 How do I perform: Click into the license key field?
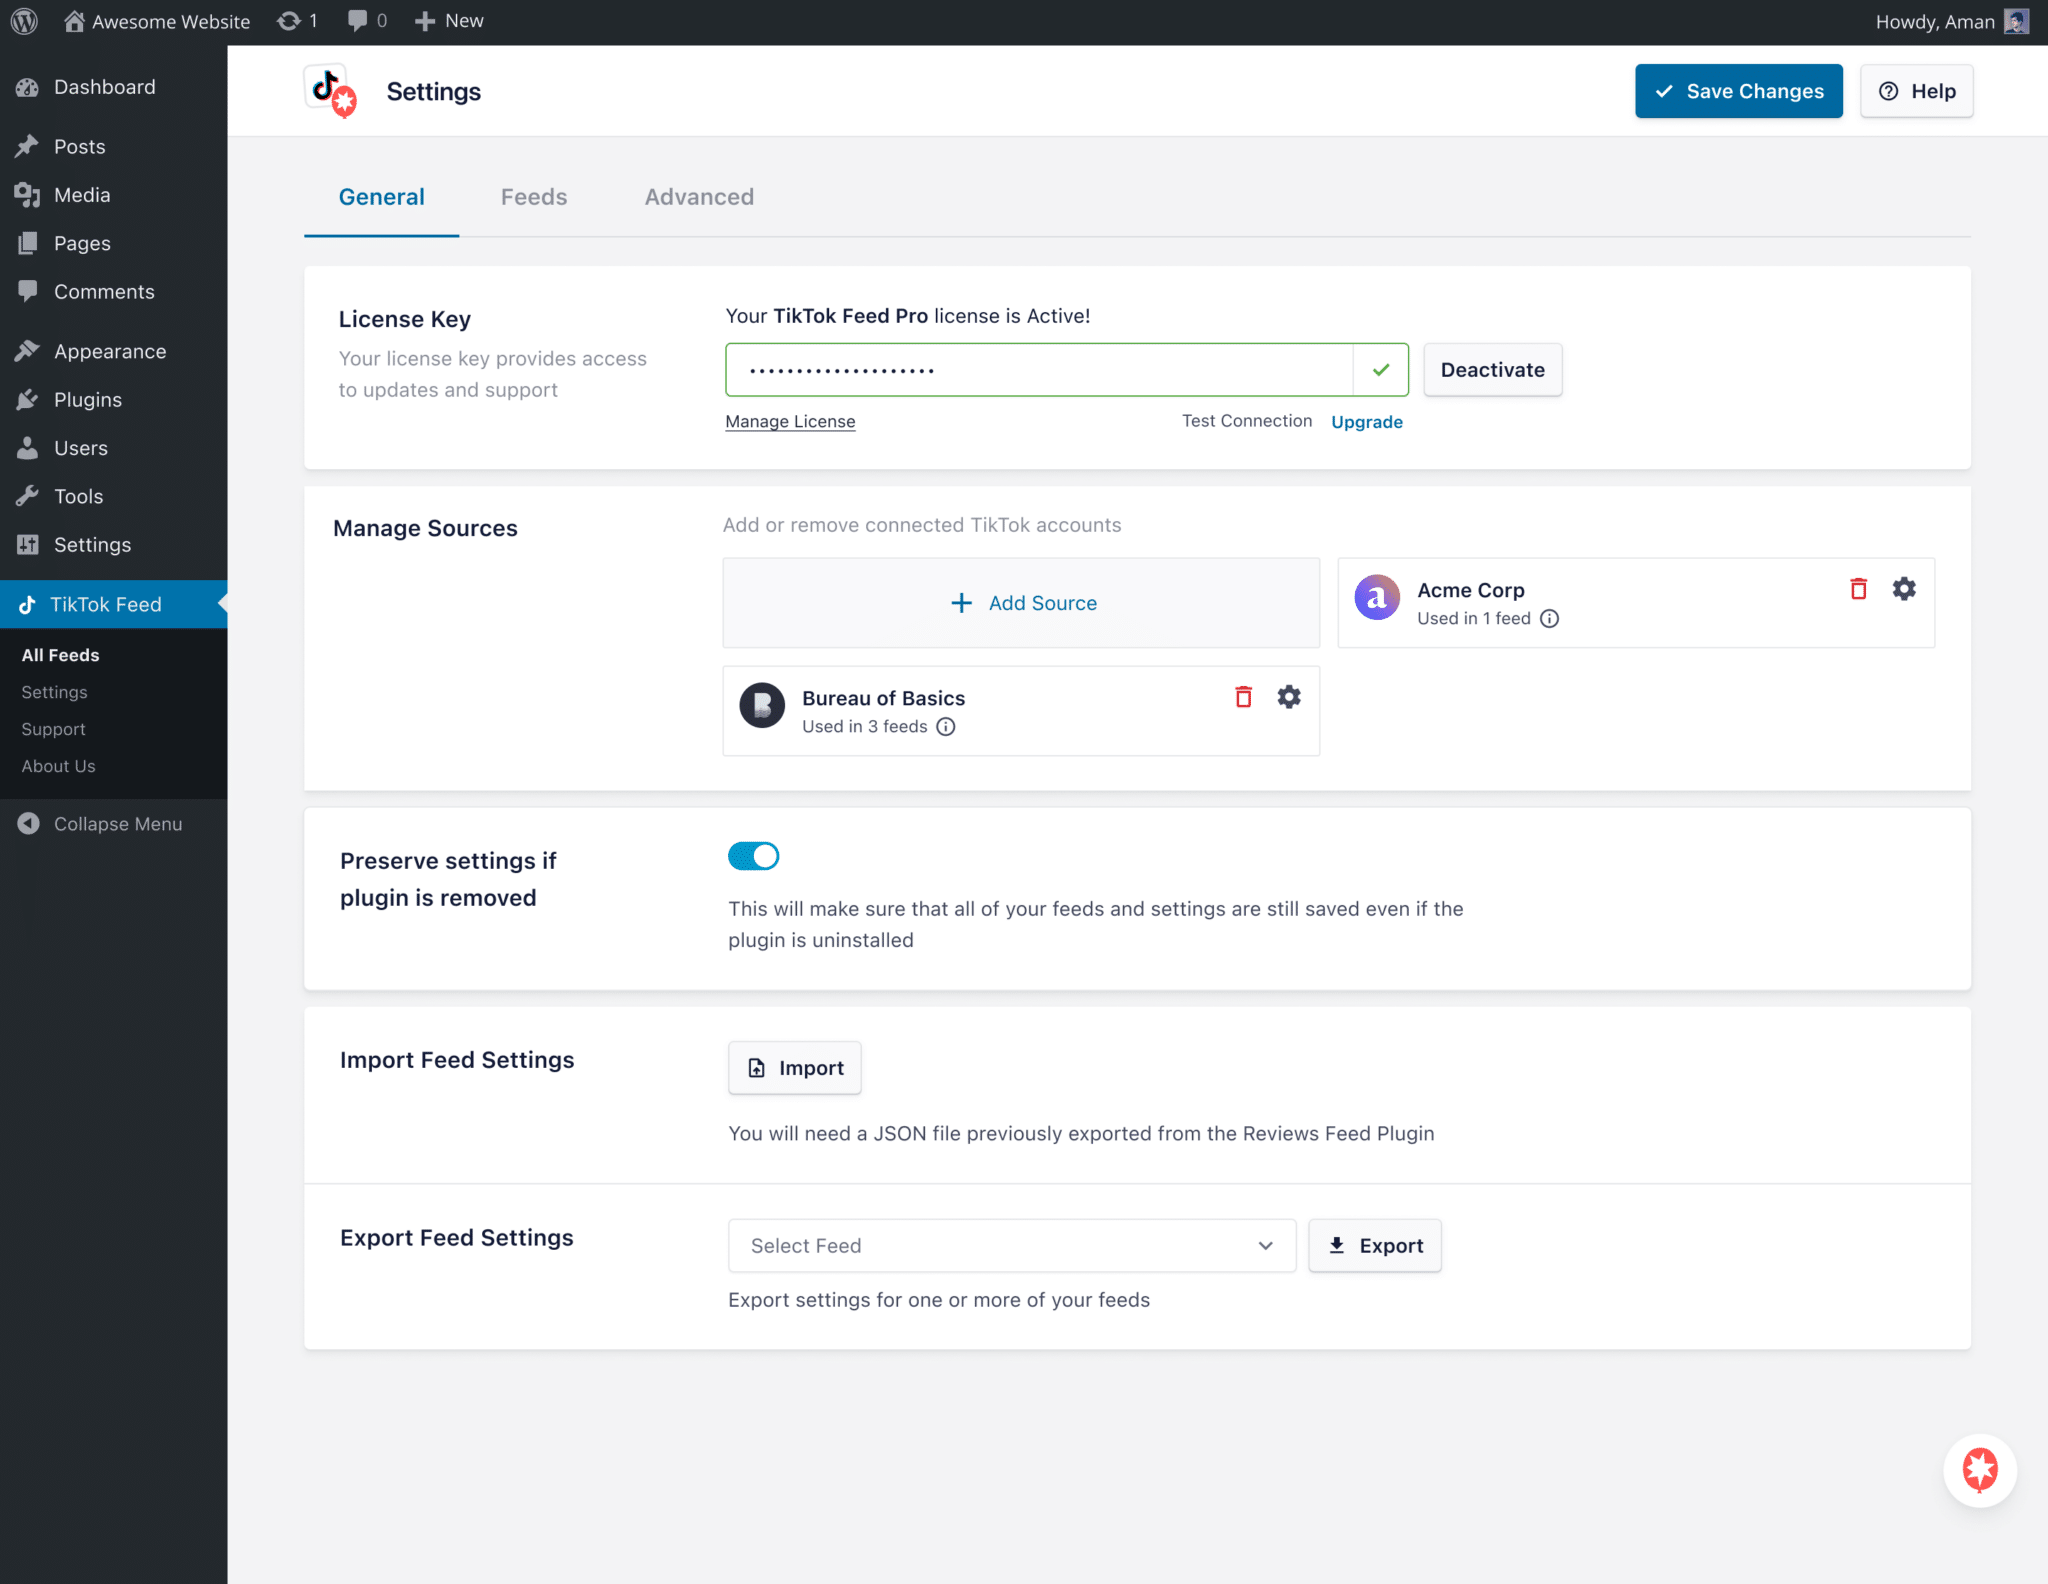[1040, 370]
